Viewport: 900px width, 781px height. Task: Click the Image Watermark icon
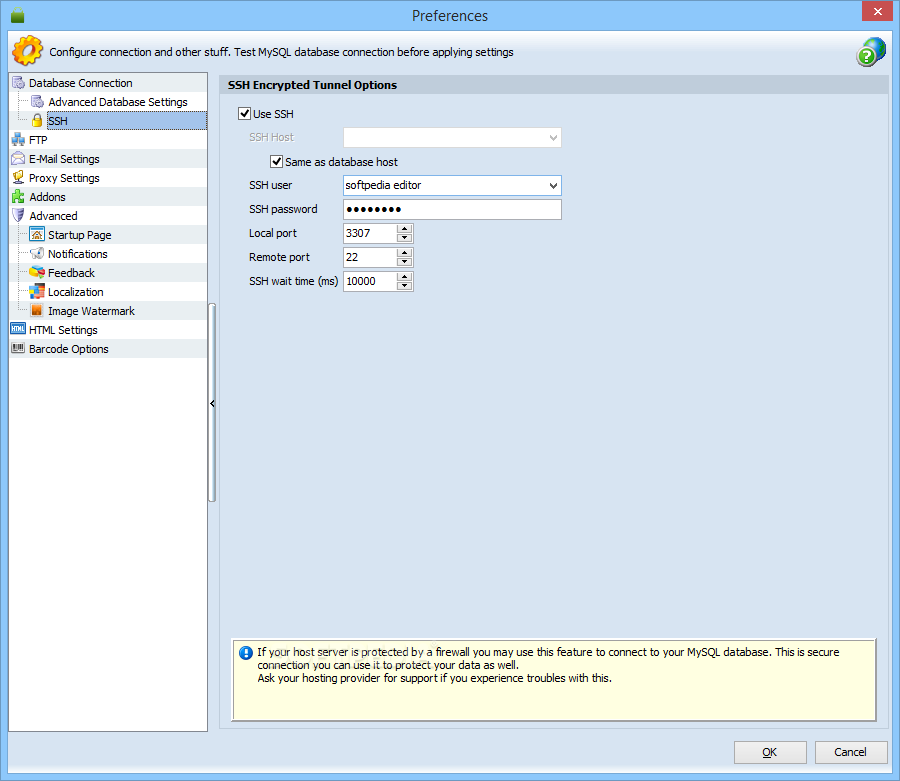pos(37,310)
